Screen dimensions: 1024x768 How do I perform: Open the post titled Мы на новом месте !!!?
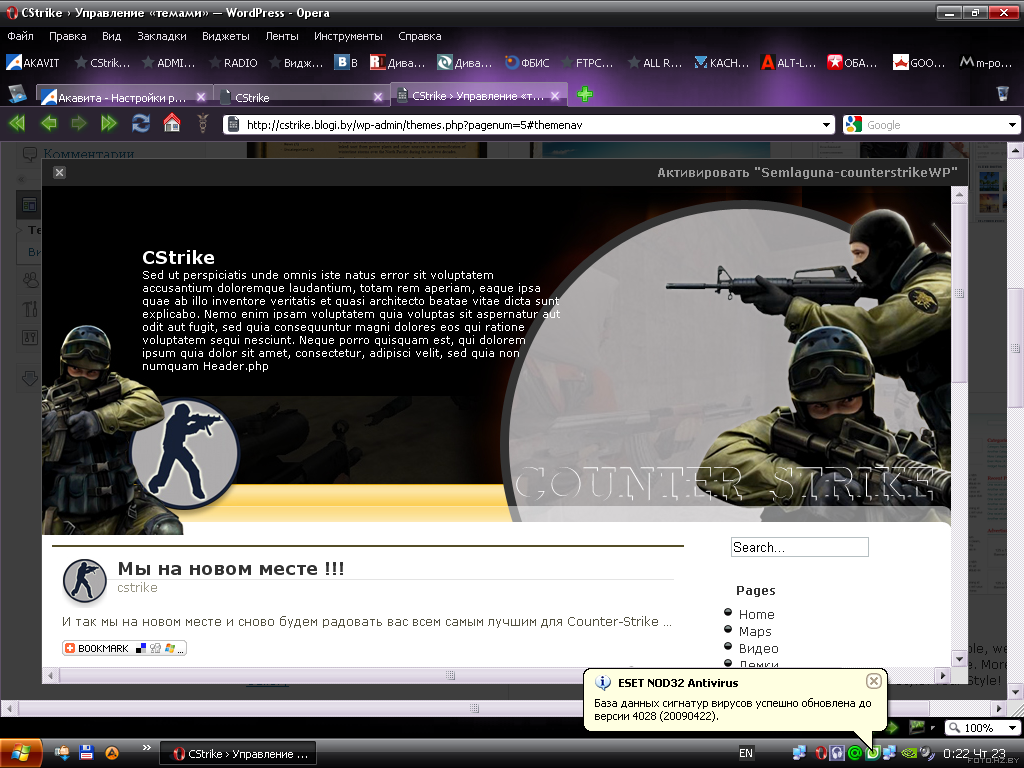pyautogui.click(x=231, y=568)
